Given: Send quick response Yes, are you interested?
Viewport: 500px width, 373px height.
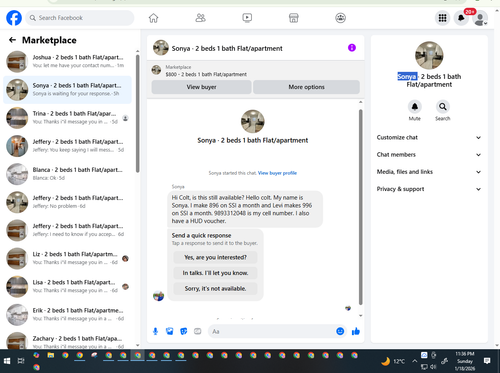Looking at the screenshot, I should [215, 257].
